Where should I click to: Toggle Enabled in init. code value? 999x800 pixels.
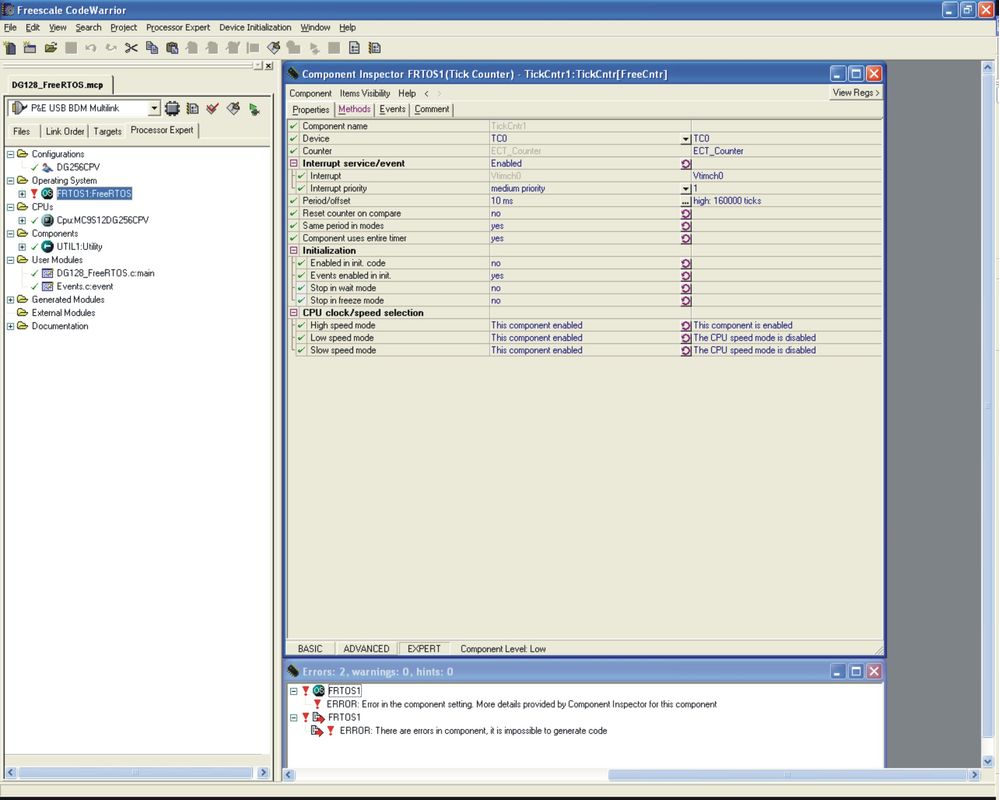point(686,264)
